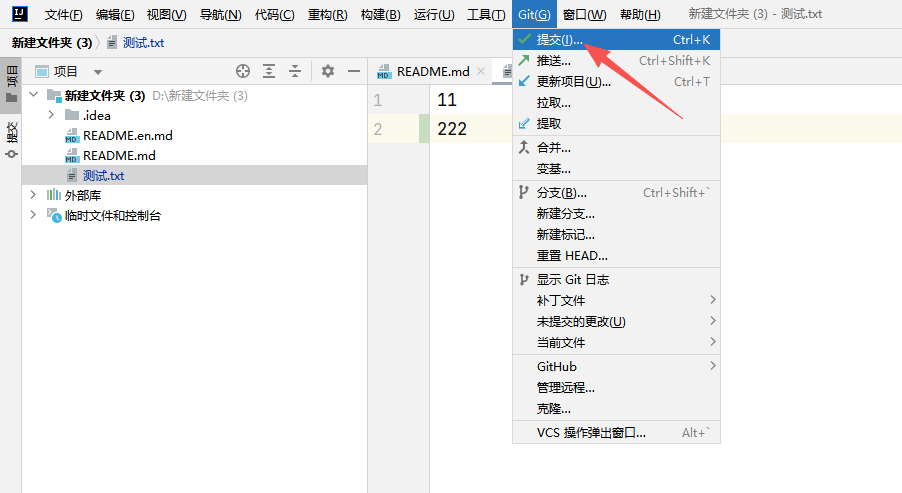Click the external libraries 外部库 icon
902x493 pixels.
click(53, 195)
